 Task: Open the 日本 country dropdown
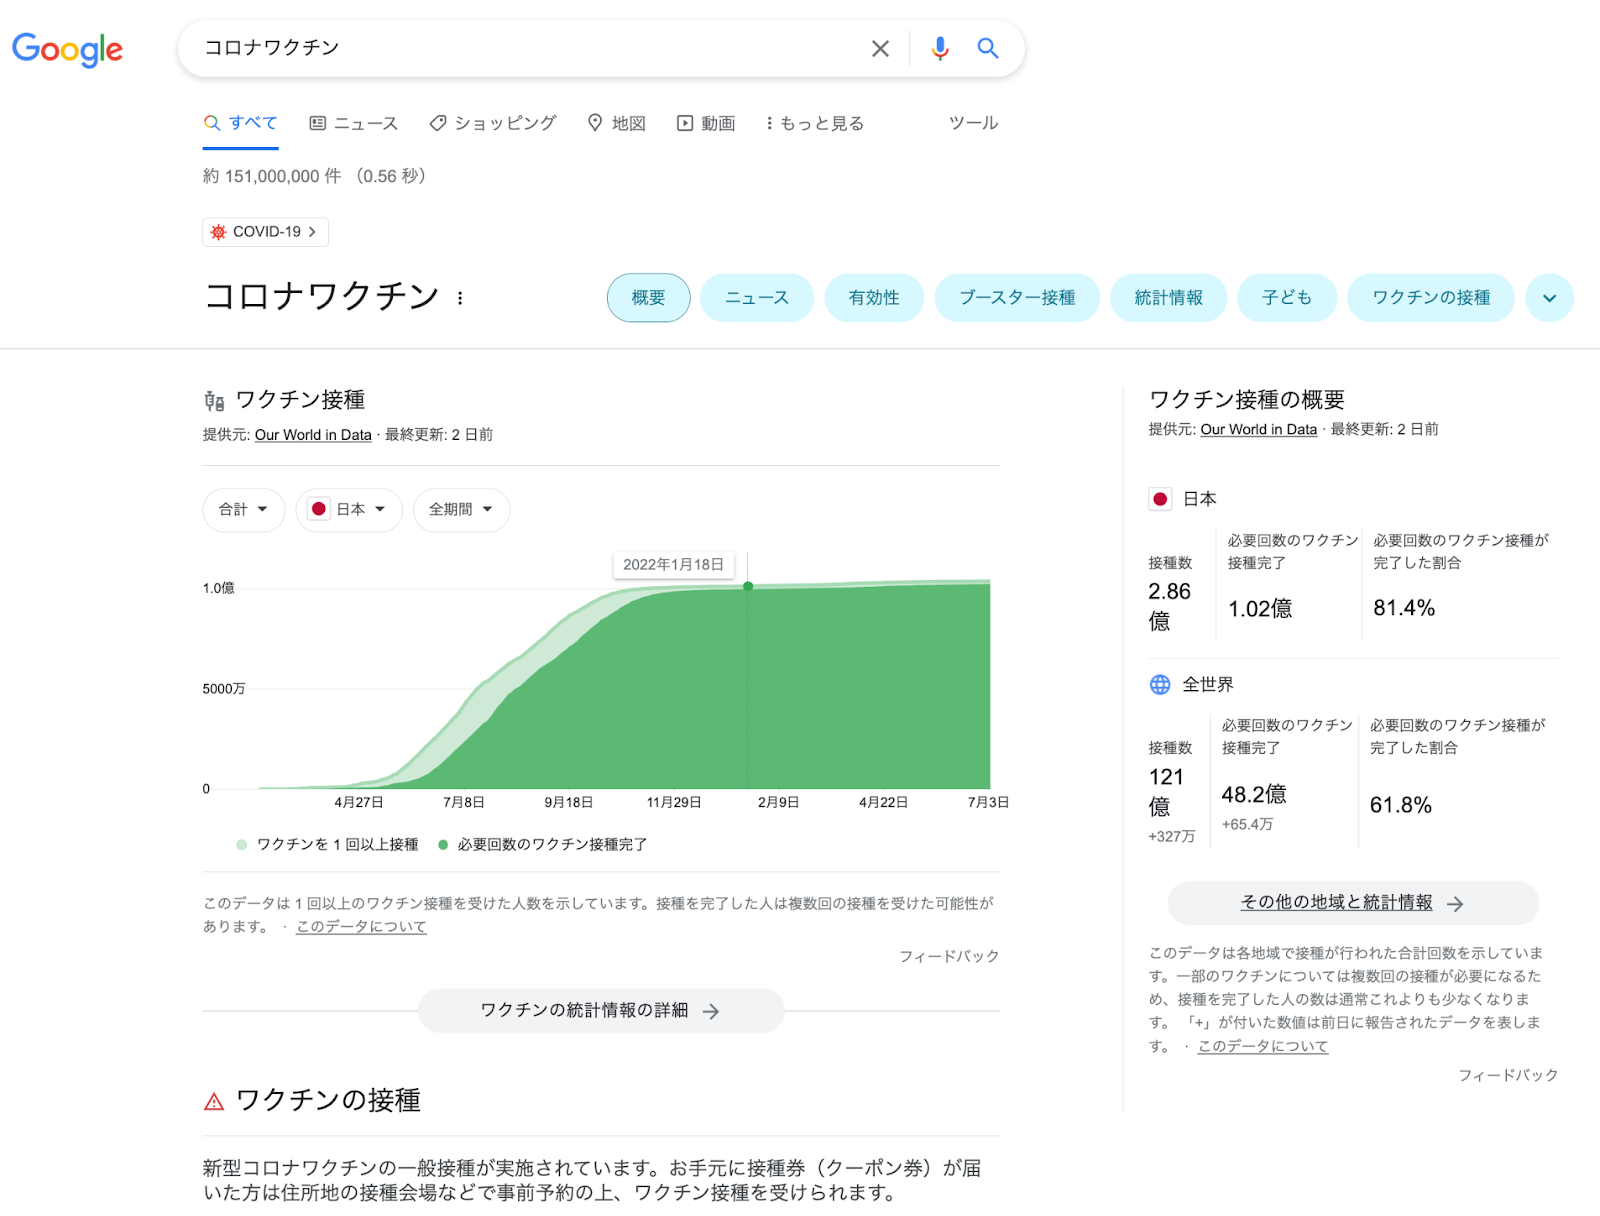pyautogui.click(x=348, y=510)
